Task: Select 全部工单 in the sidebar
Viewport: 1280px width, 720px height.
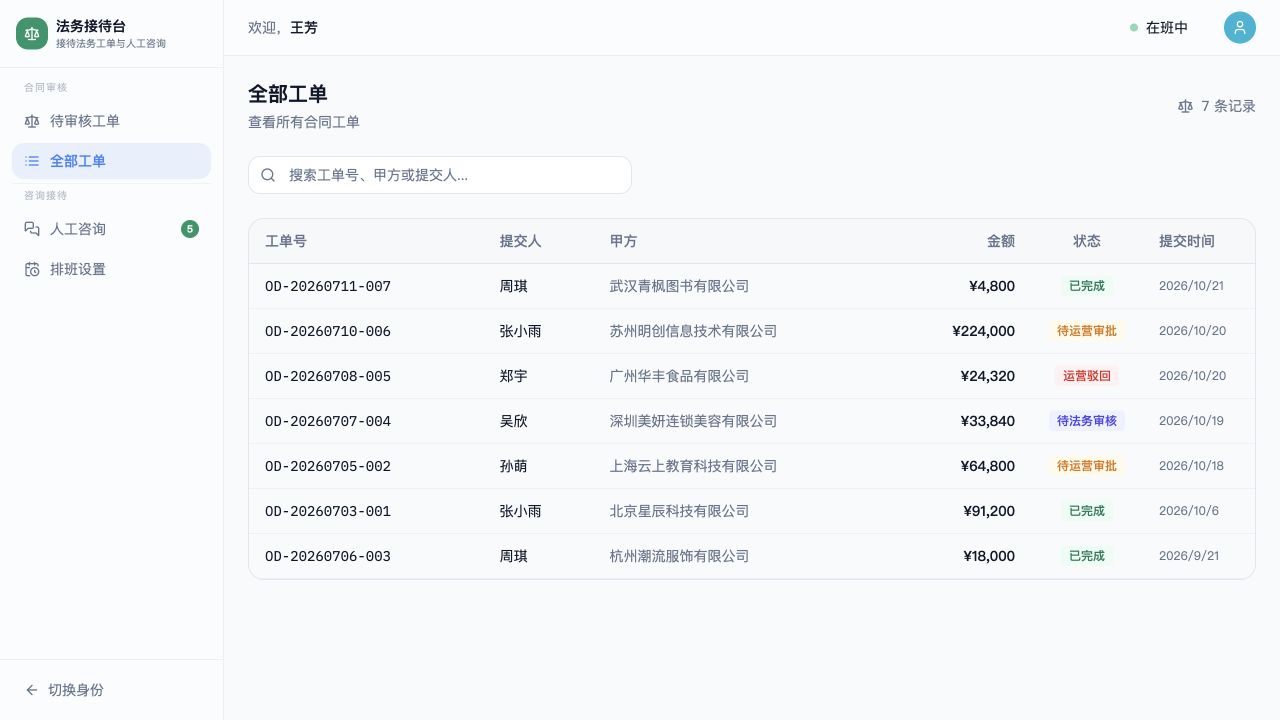Action: tap(111, 161)
